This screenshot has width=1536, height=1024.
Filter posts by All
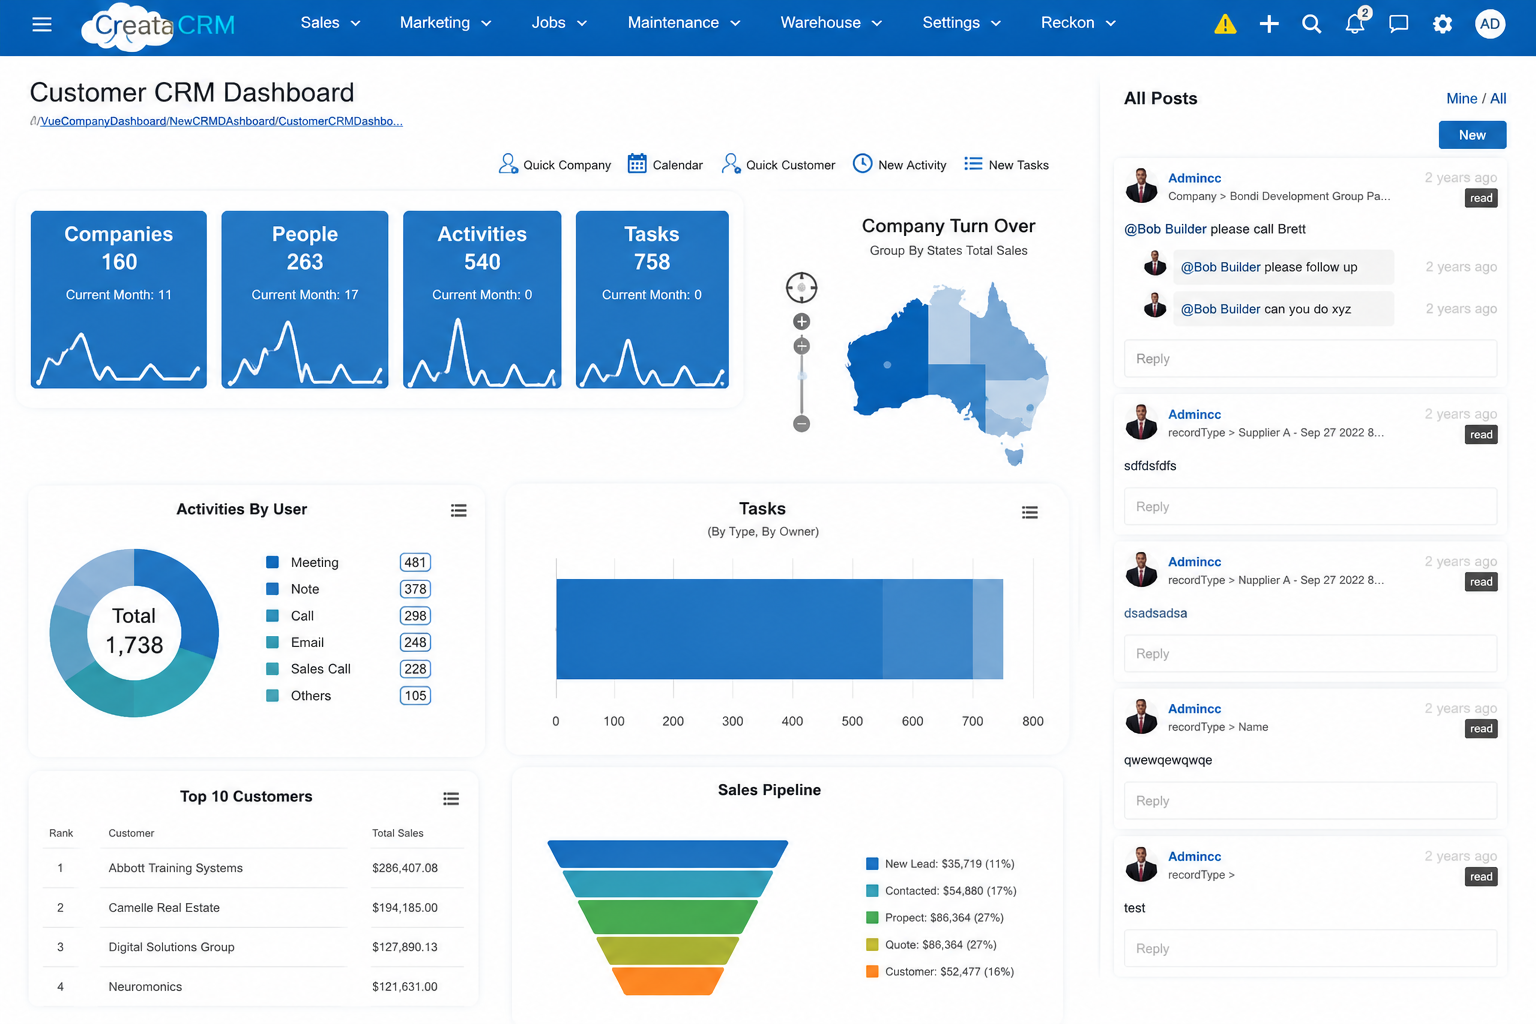tap(1498, 98)
